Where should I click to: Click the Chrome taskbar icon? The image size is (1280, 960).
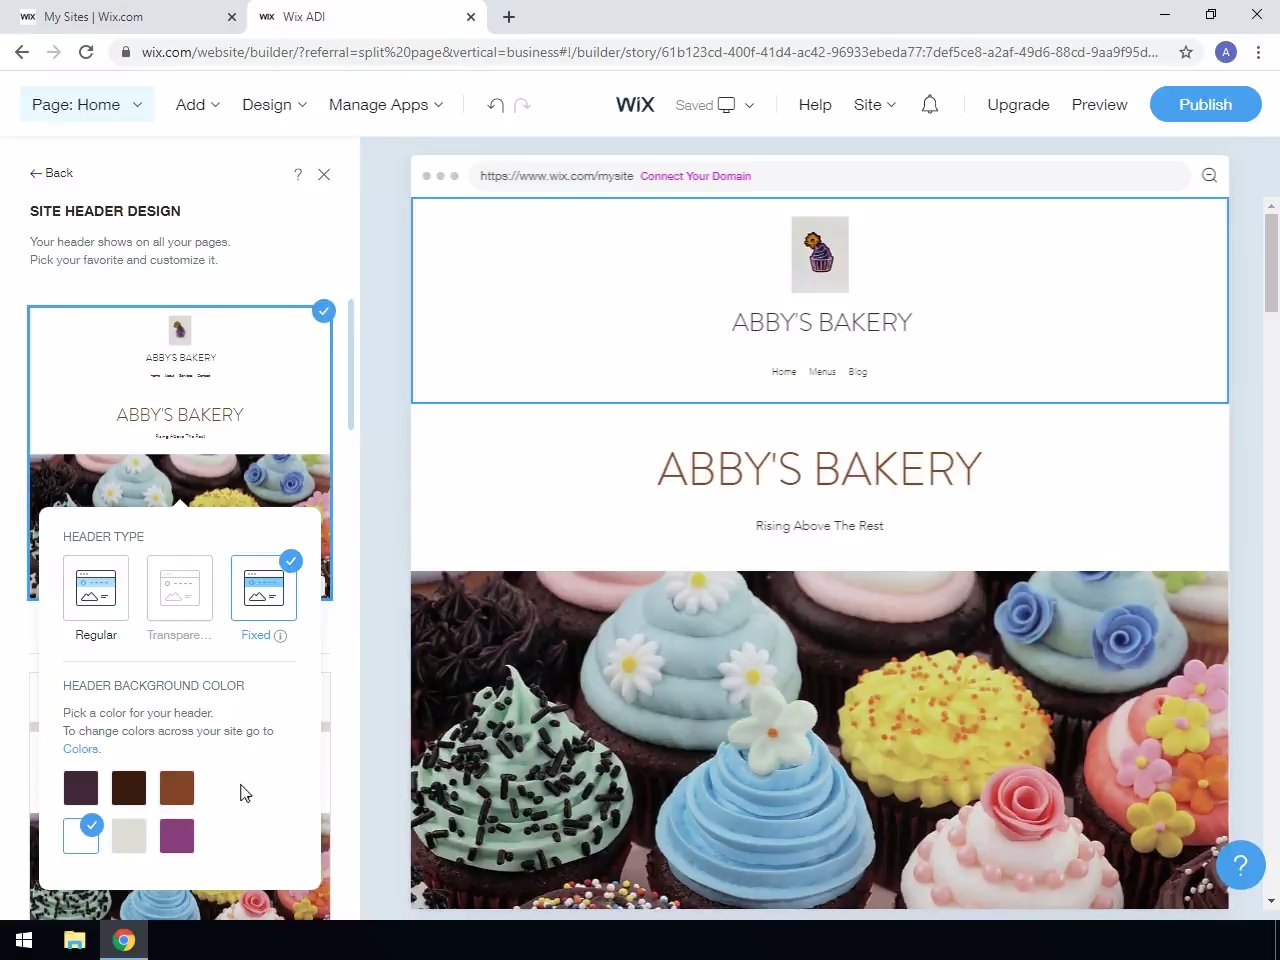(124, 940)
